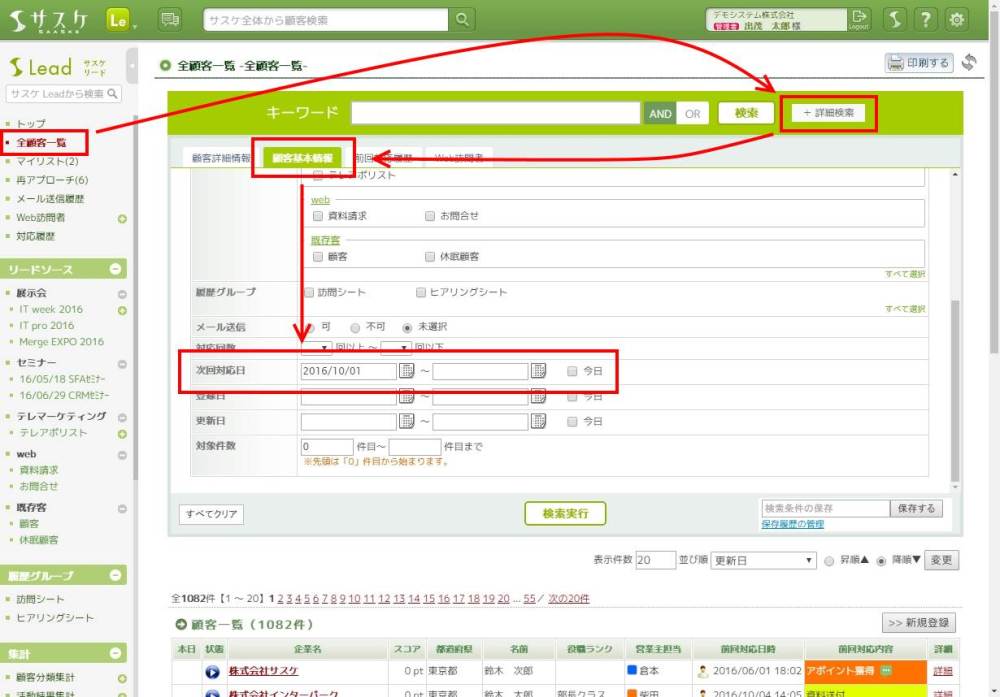Open the chat message icon in header

pos(170,19)
